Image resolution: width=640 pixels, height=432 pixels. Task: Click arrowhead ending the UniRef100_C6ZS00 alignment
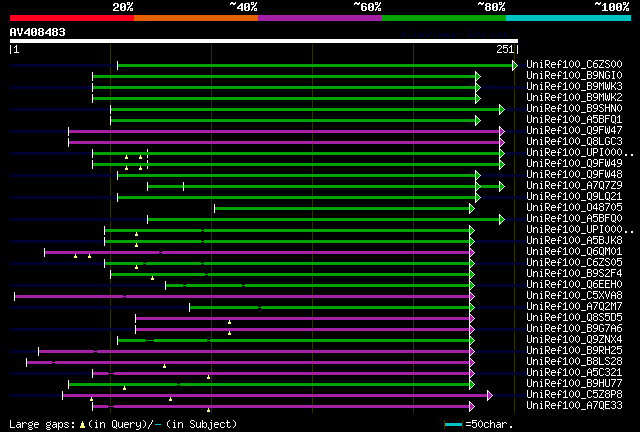(x=515, y=65)
